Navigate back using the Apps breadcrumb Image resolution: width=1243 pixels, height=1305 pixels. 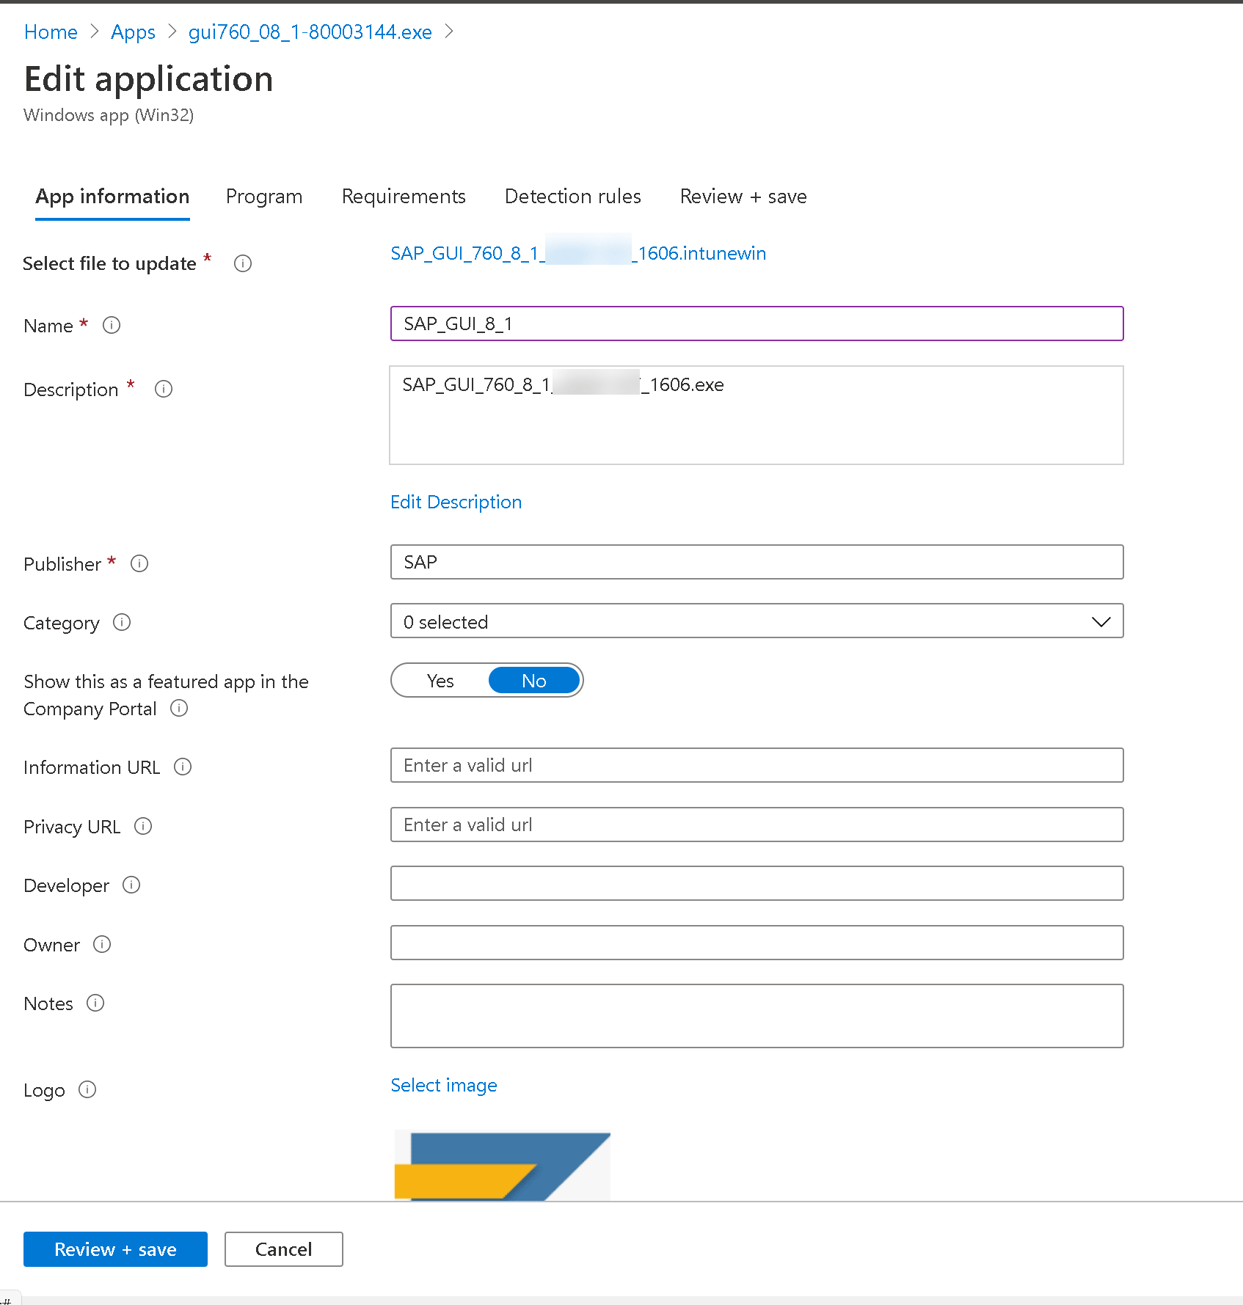(x=133, y=31)
